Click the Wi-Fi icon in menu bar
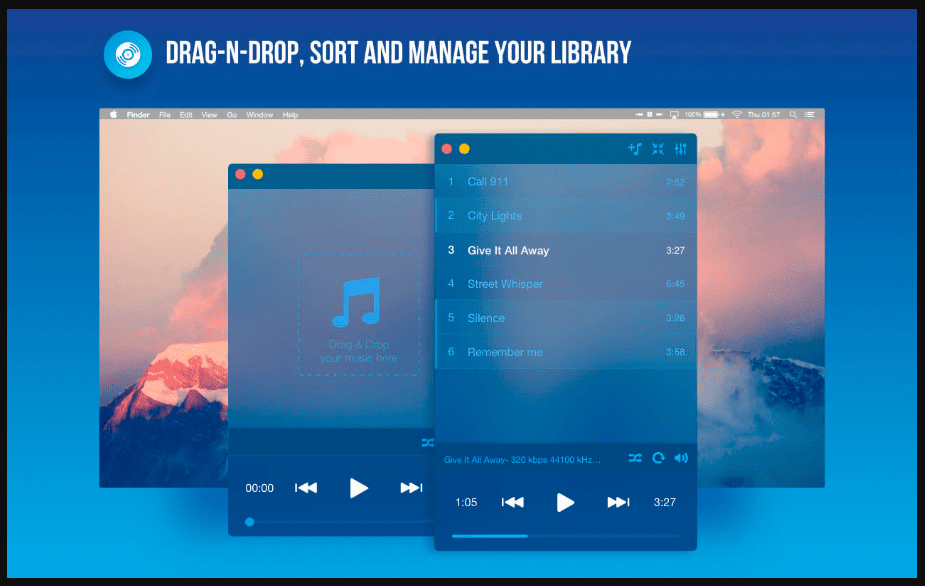Viewport: 925px width, 586px height. (x=737, y=114)
